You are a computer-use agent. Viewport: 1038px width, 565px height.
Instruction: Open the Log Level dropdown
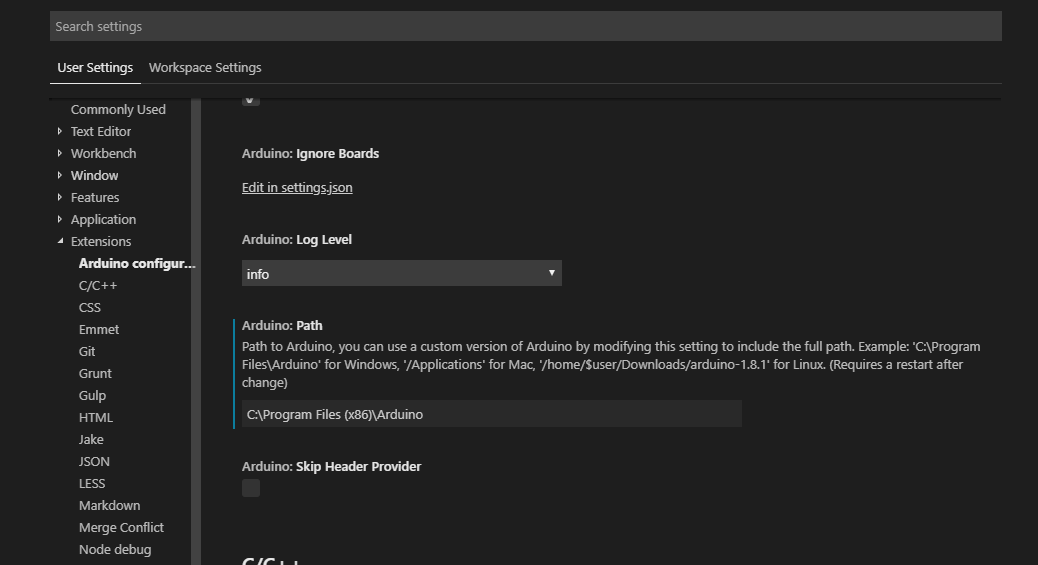401,273
